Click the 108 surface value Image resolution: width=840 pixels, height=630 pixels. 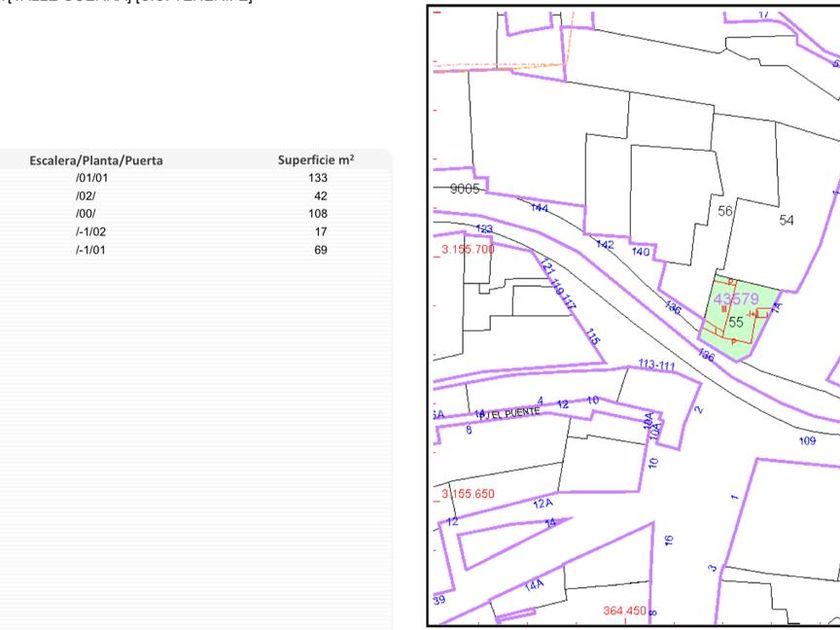318,214
